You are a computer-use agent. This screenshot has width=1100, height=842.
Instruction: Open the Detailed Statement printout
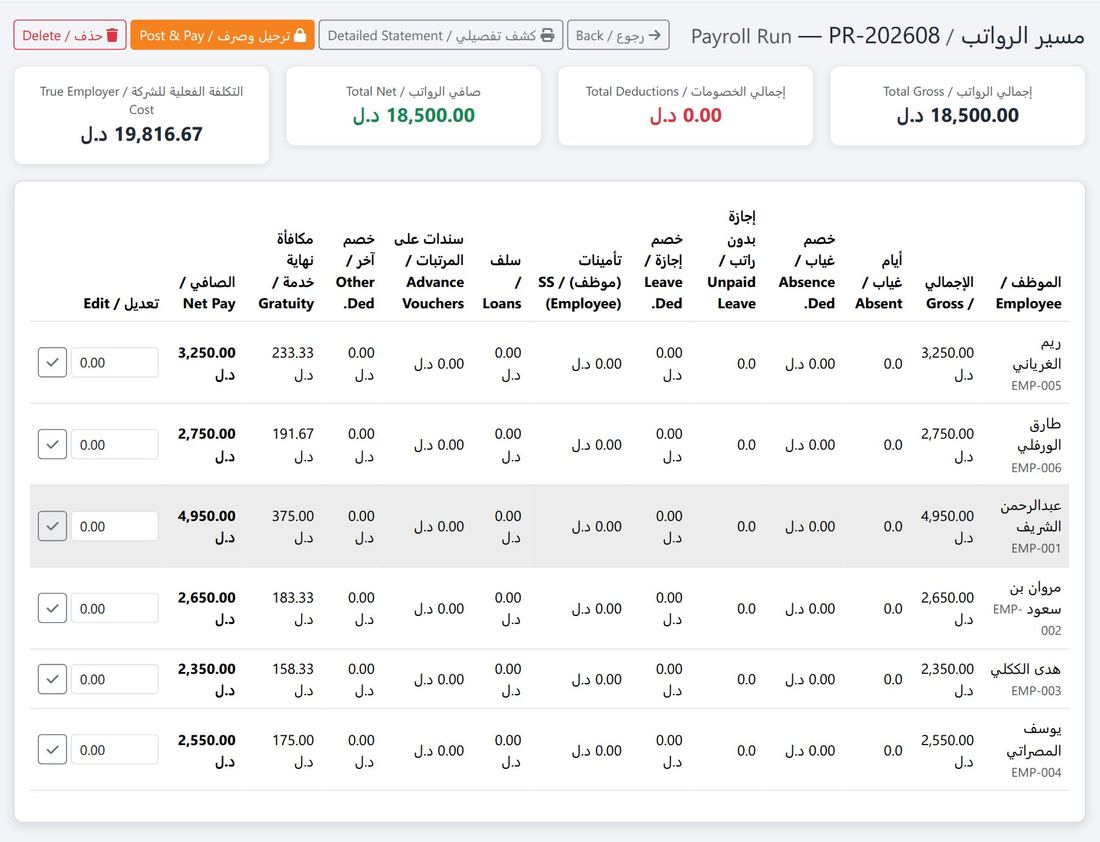(441, 35)
